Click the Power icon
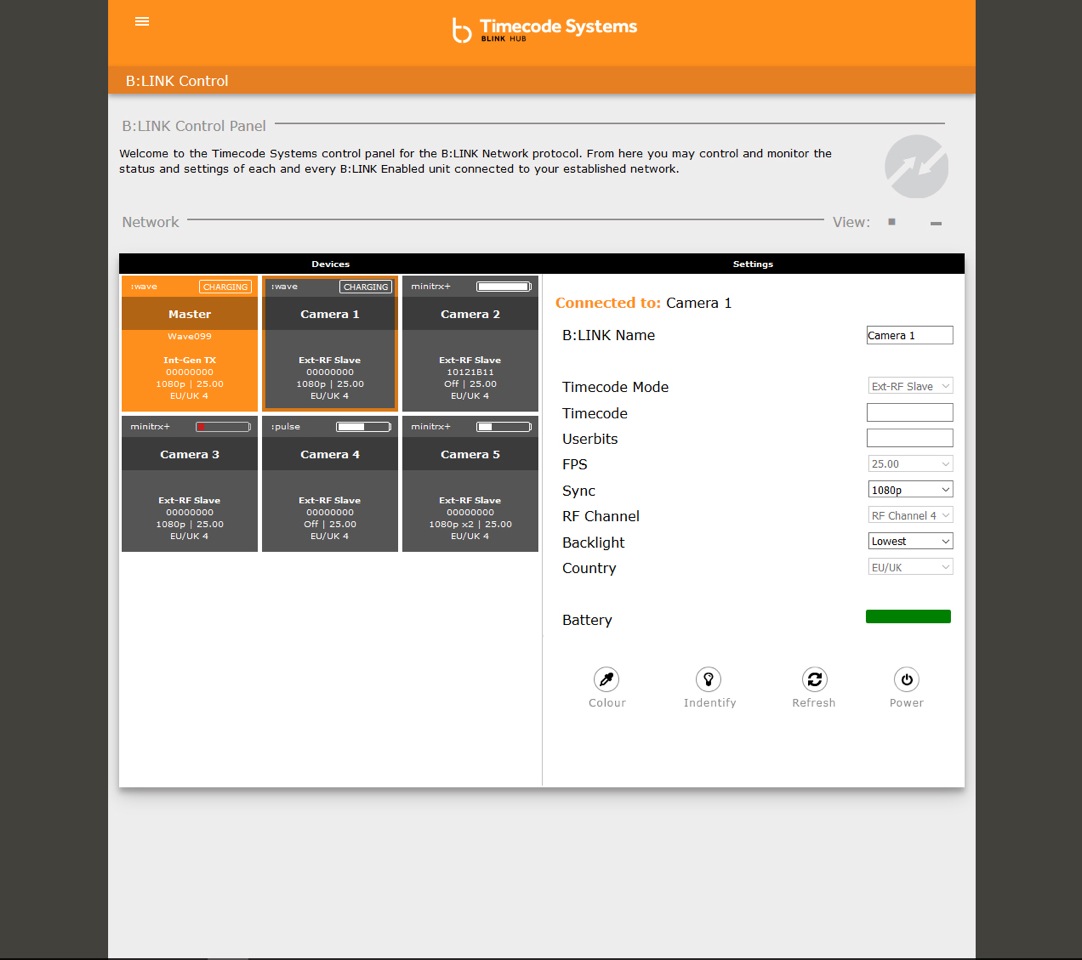The width and height of the screenshot is (1082, 960). pyautogui.click(x=907, y=680)
